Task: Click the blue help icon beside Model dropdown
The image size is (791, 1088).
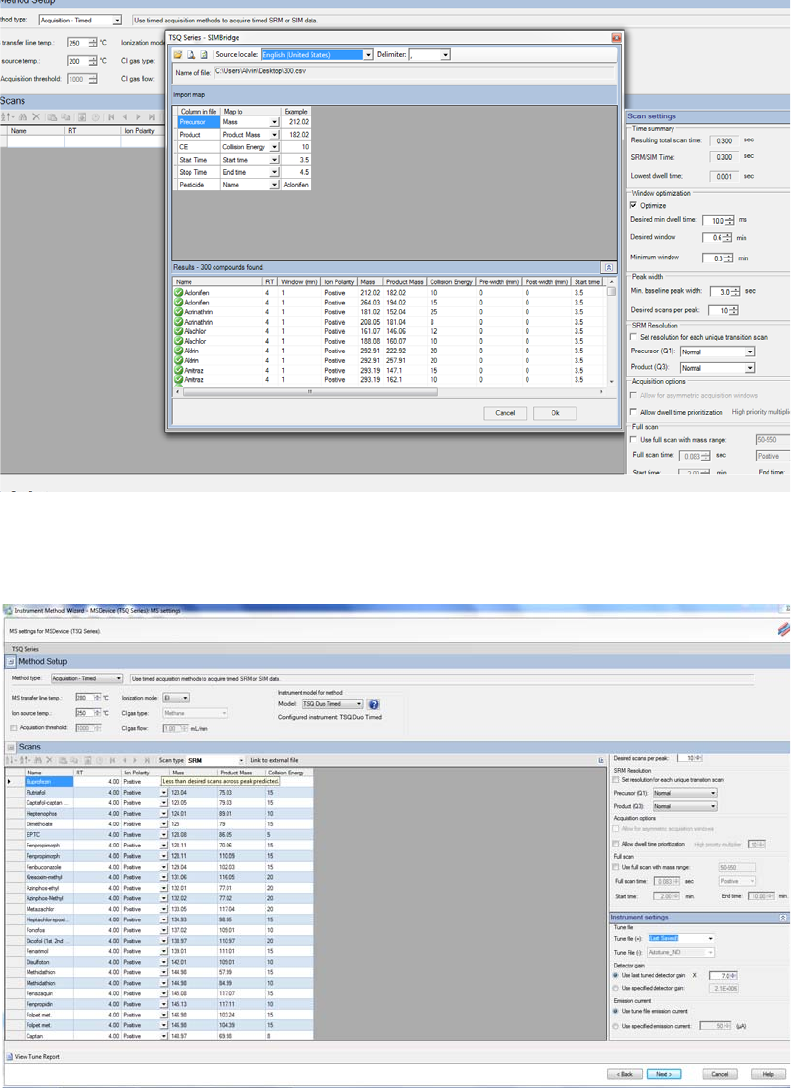Action: 374,704
